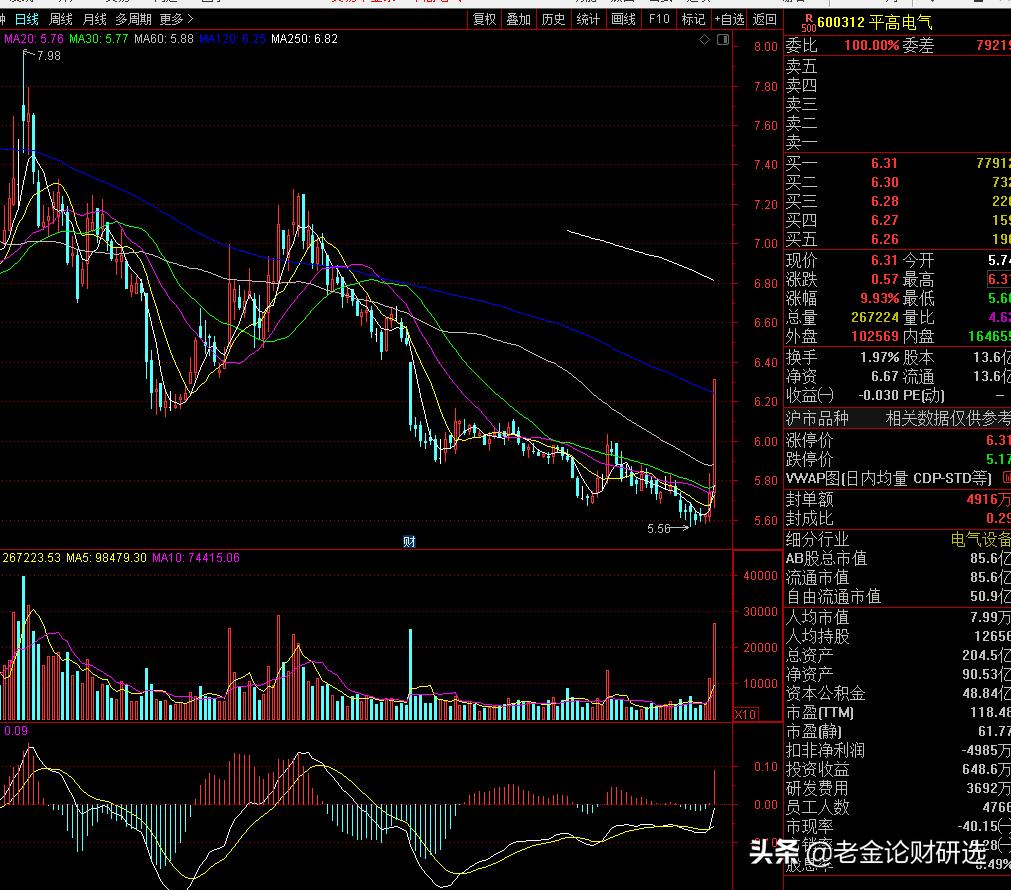Click the diamond icon above the chart
1011x890 pixels.
coord(705,40)
